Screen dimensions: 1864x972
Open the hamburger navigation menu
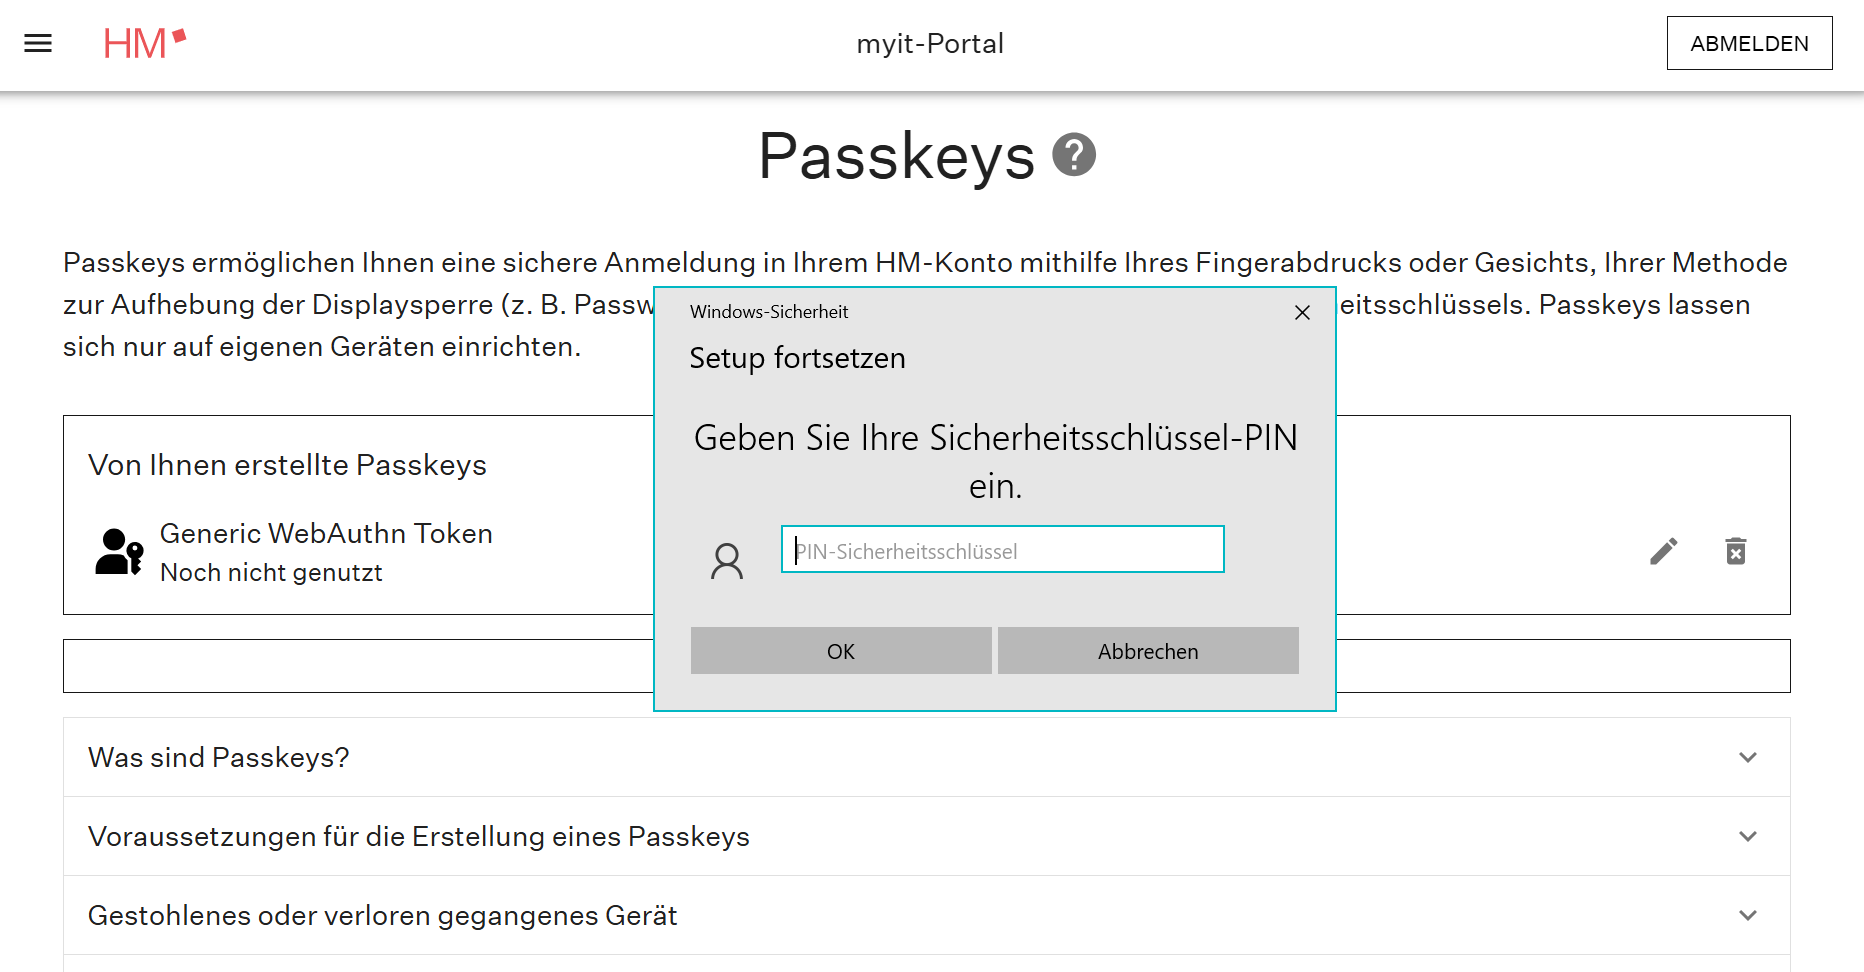pyautogui.click(x=38, y=43)
